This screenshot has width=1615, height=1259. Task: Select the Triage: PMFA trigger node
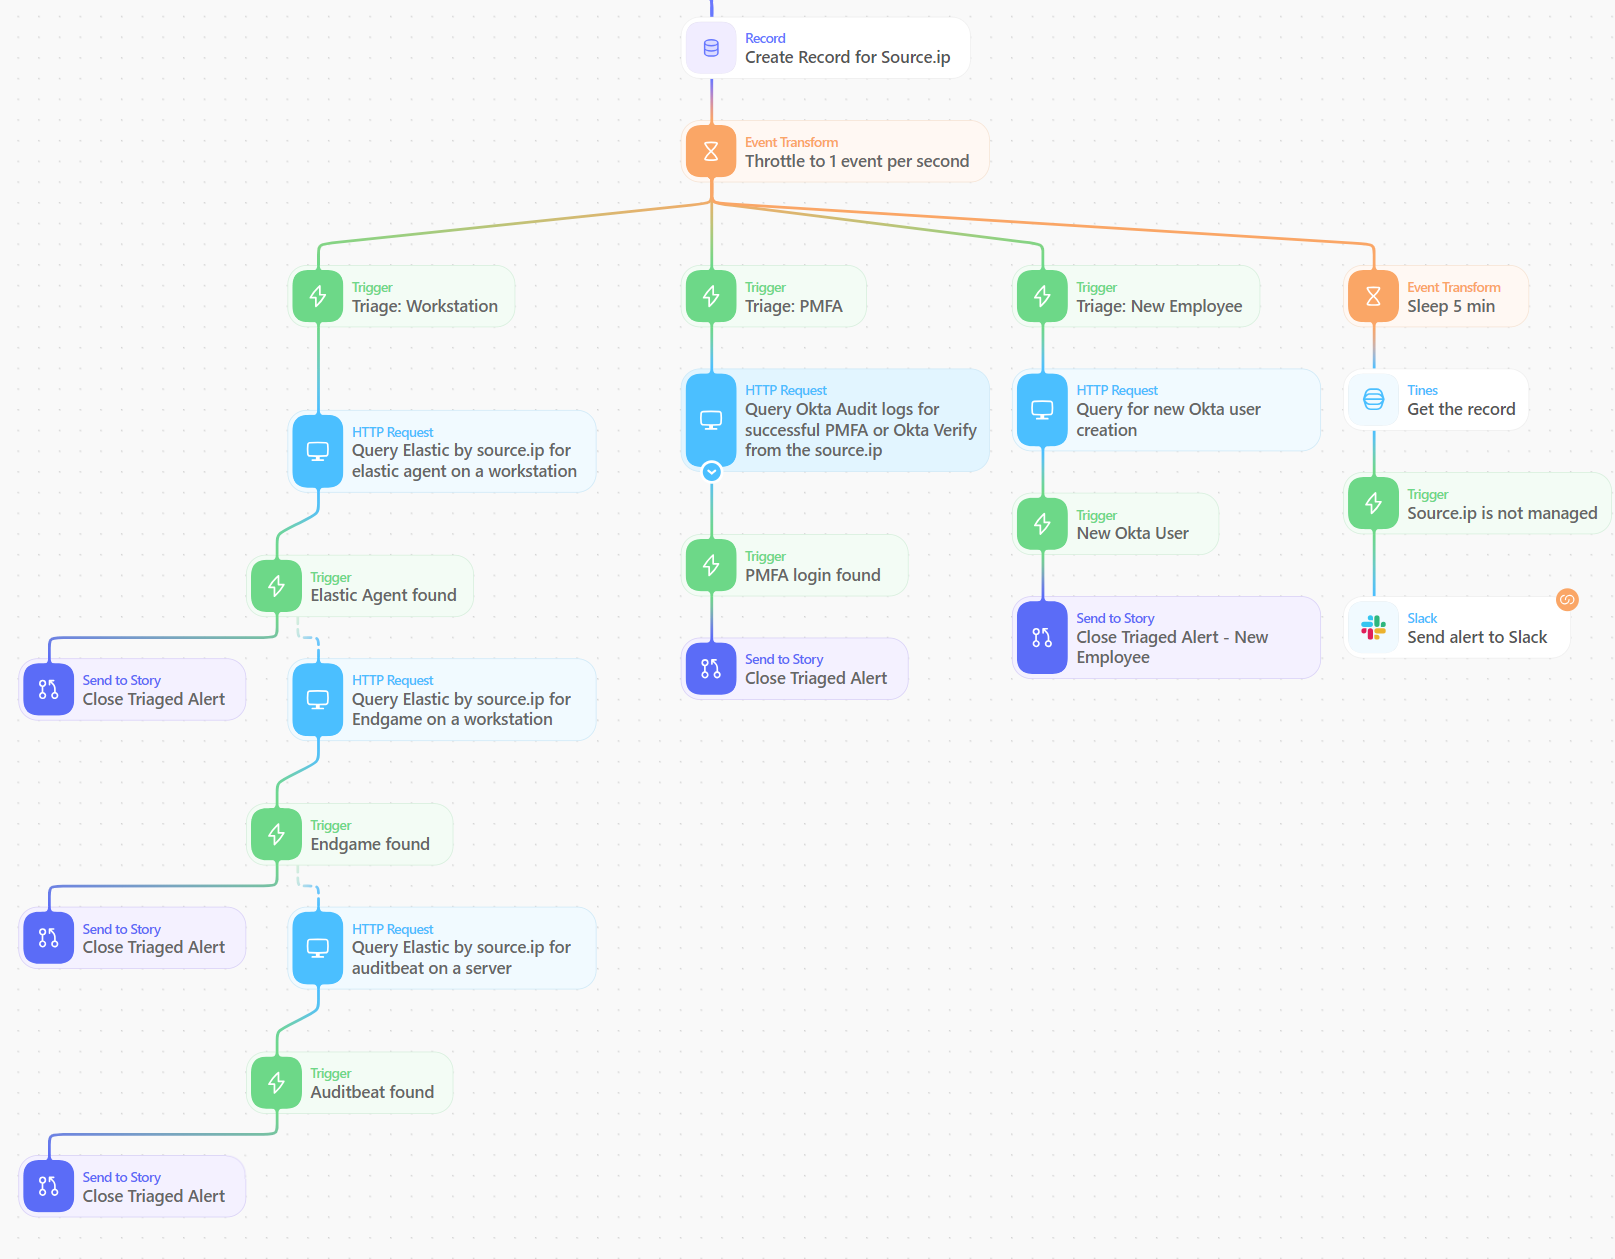[774, 296]
